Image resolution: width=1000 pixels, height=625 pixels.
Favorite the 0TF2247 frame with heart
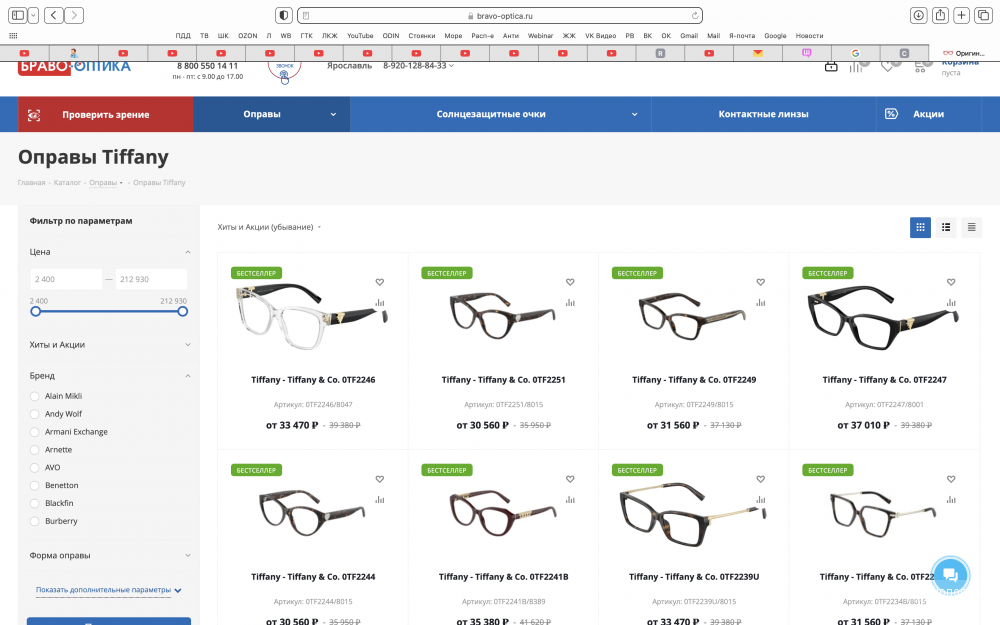(x=951, y=282)
